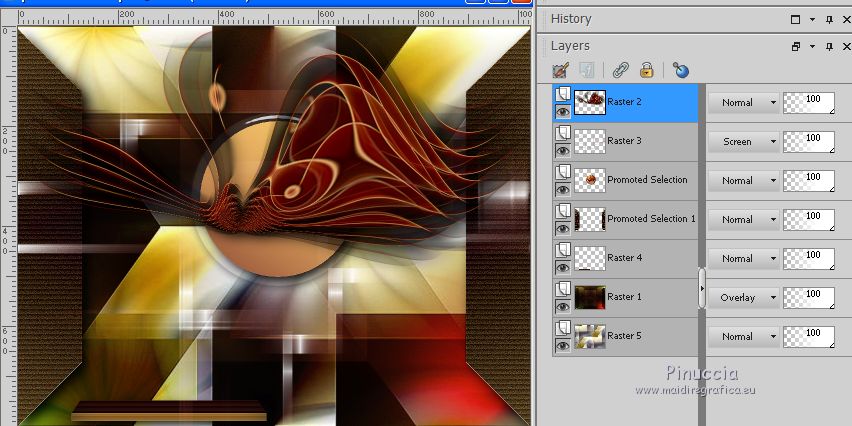Open the blend mode dropdown for Raster 2
852x426 pixels.
point(743,103)
